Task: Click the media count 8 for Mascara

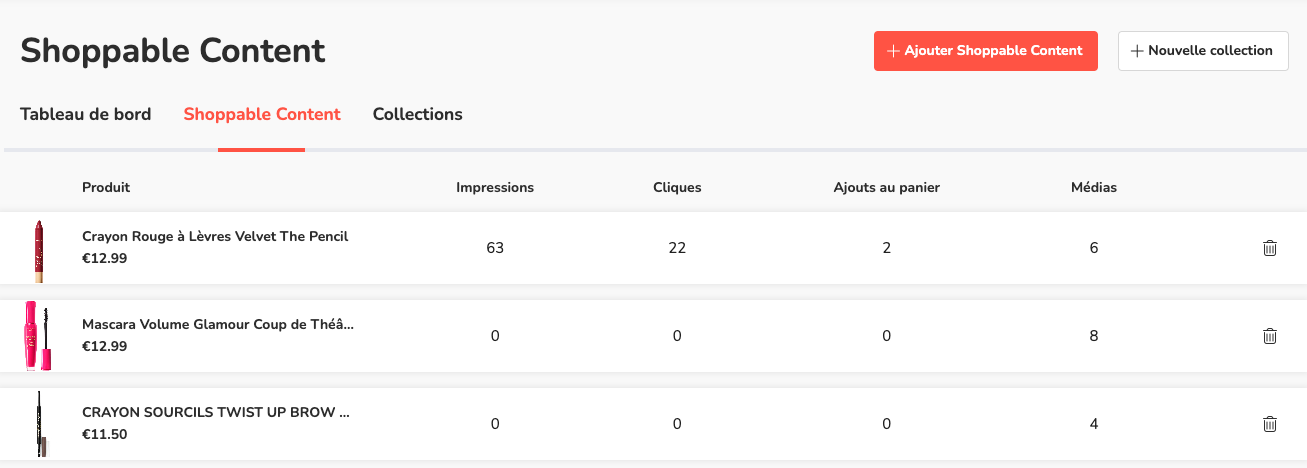Action: click(x=1094, y=336)
